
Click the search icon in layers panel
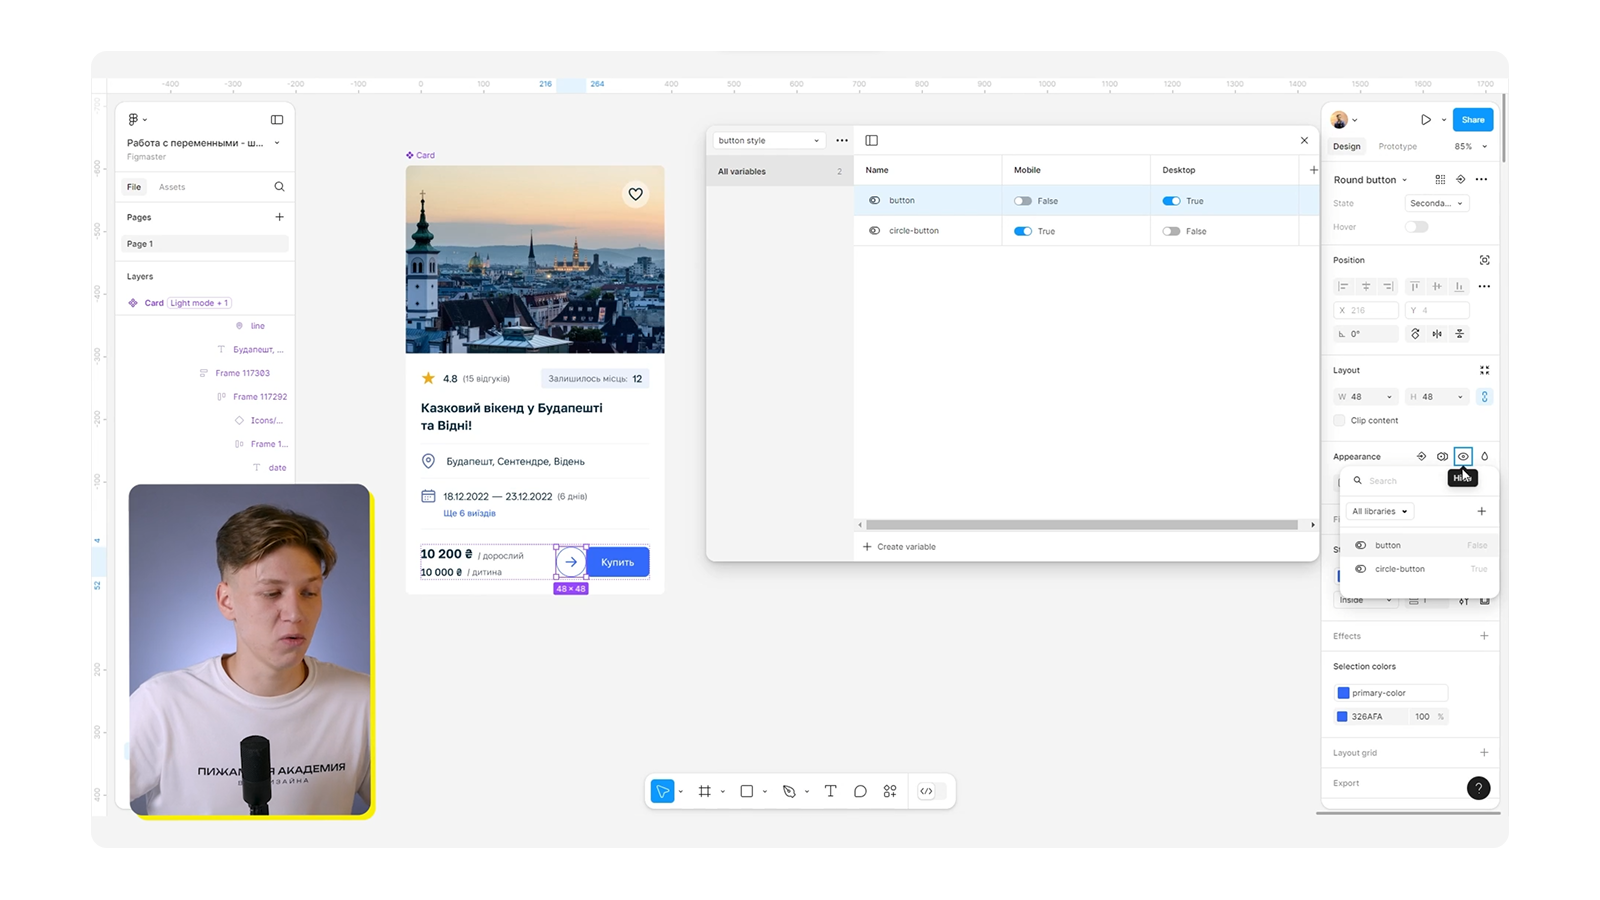click(279, 187)
